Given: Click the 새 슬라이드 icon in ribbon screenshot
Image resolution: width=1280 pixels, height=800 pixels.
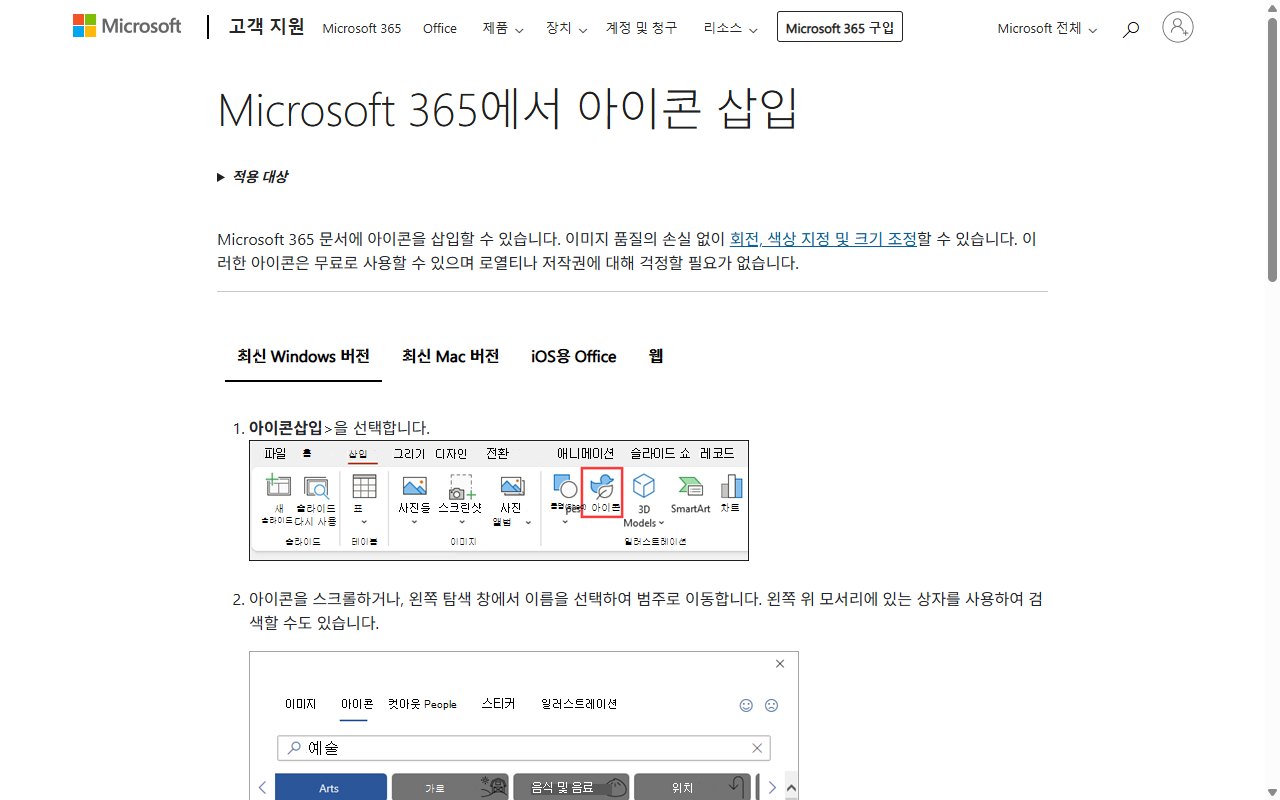Looking at the screenshot, I should tap(278, 486).
